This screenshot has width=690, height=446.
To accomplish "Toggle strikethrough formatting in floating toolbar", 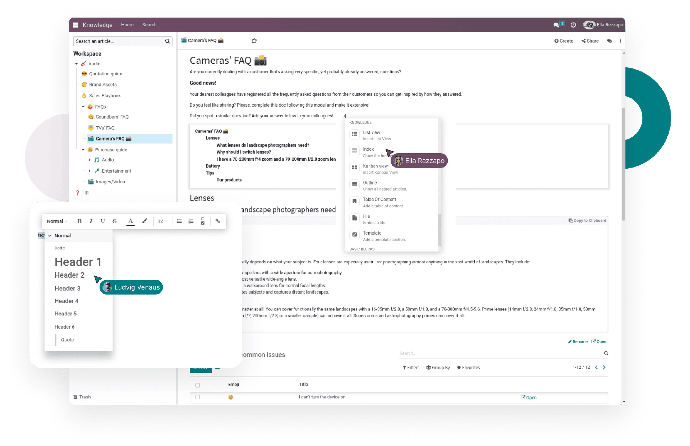I will (x=114, y=221).
